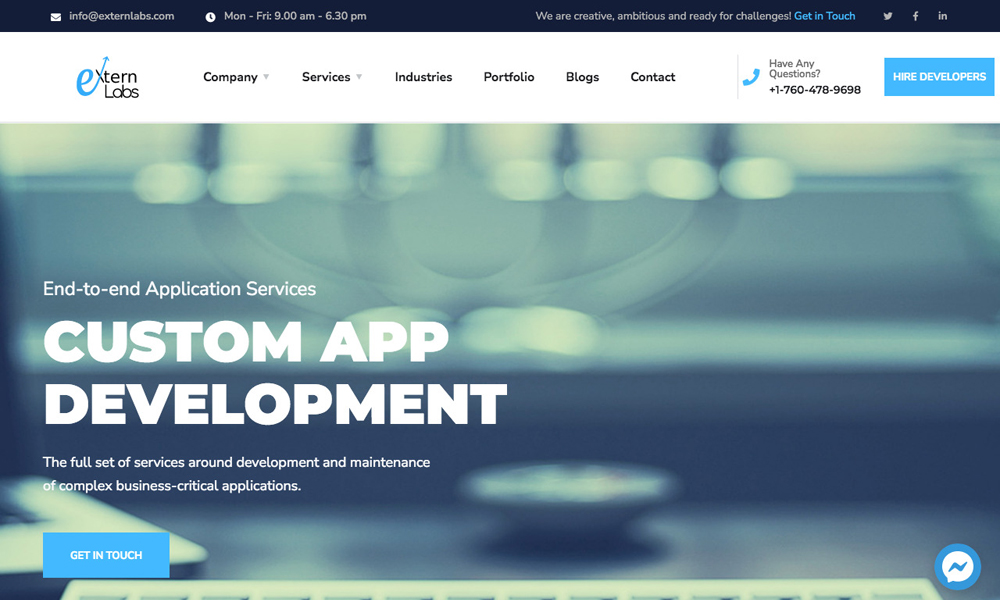Click the blue phone handset icon
Screen dimensions: 1000x600
coord(751,77)
